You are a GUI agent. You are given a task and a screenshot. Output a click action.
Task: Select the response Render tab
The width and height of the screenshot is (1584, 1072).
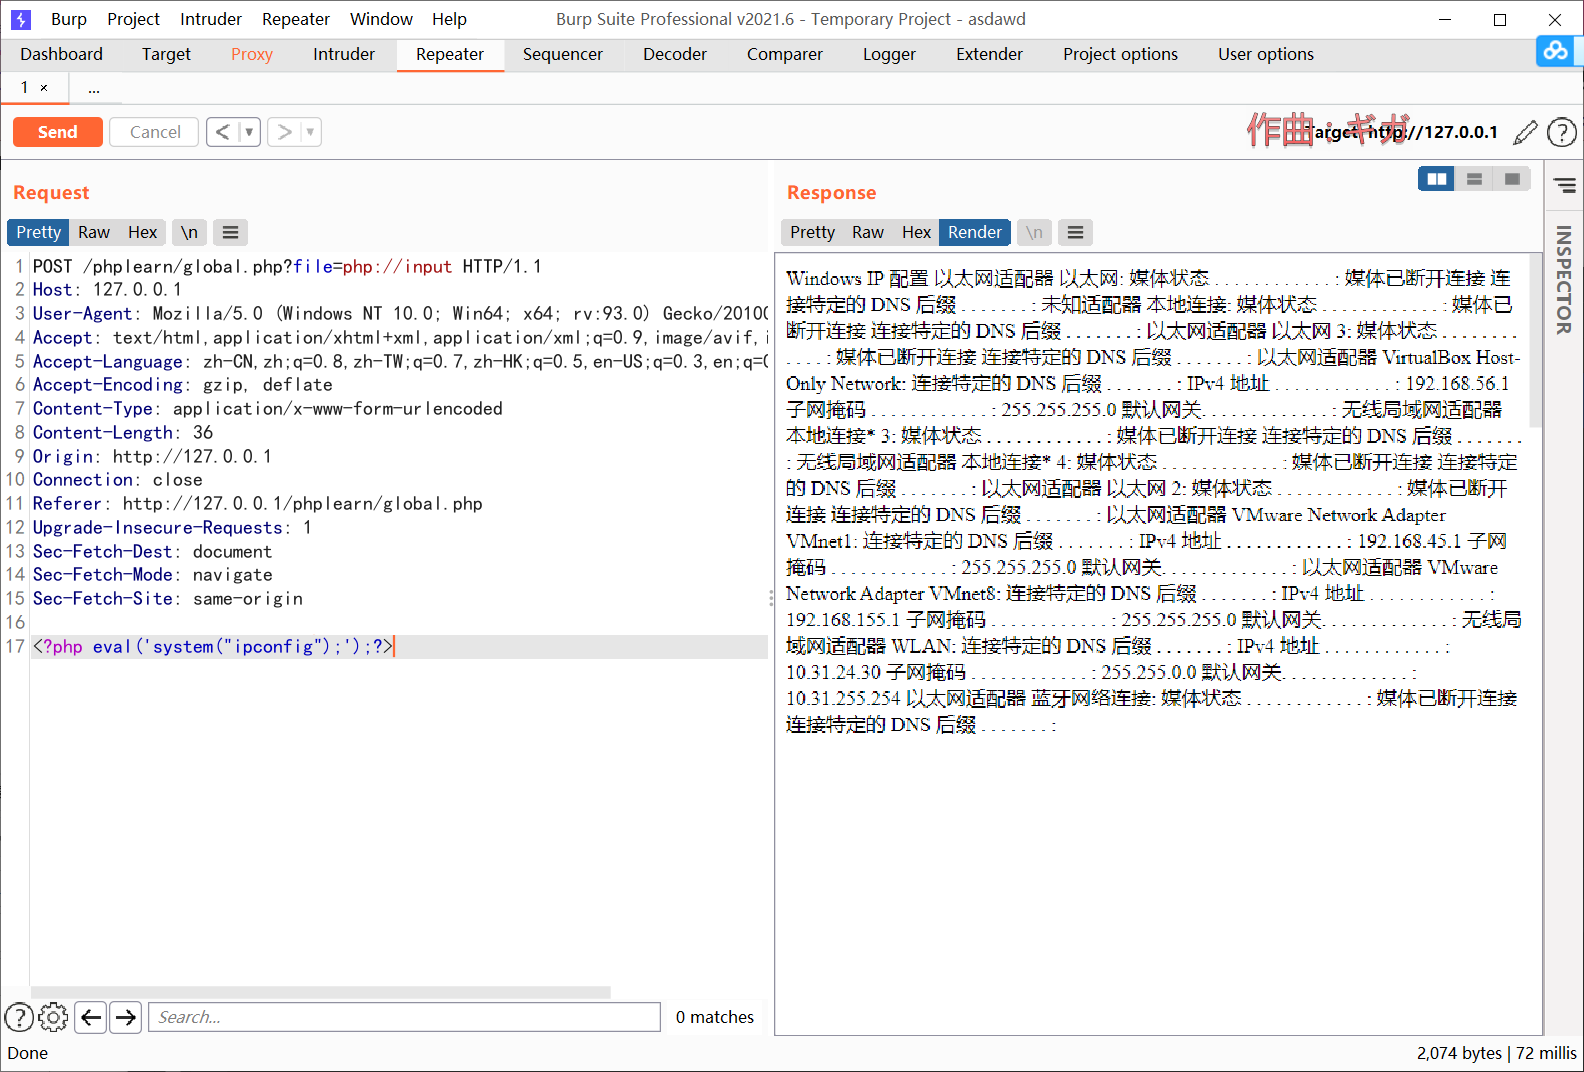974,232
